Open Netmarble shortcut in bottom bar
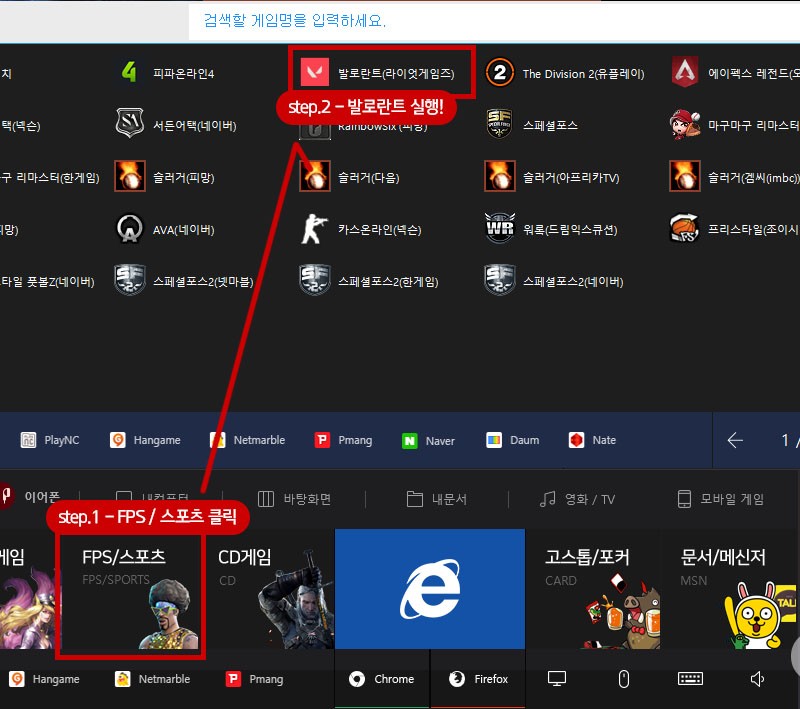Screen dimensions: 800x709 tap(152, 679)
